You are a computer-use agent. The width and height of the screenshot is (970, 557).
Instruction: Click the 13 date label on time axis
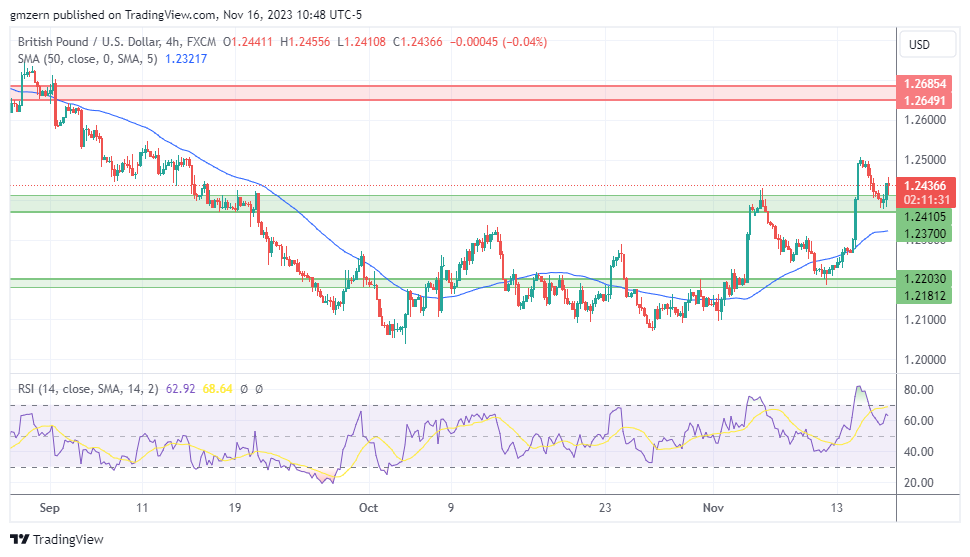[x=836, y=508]
